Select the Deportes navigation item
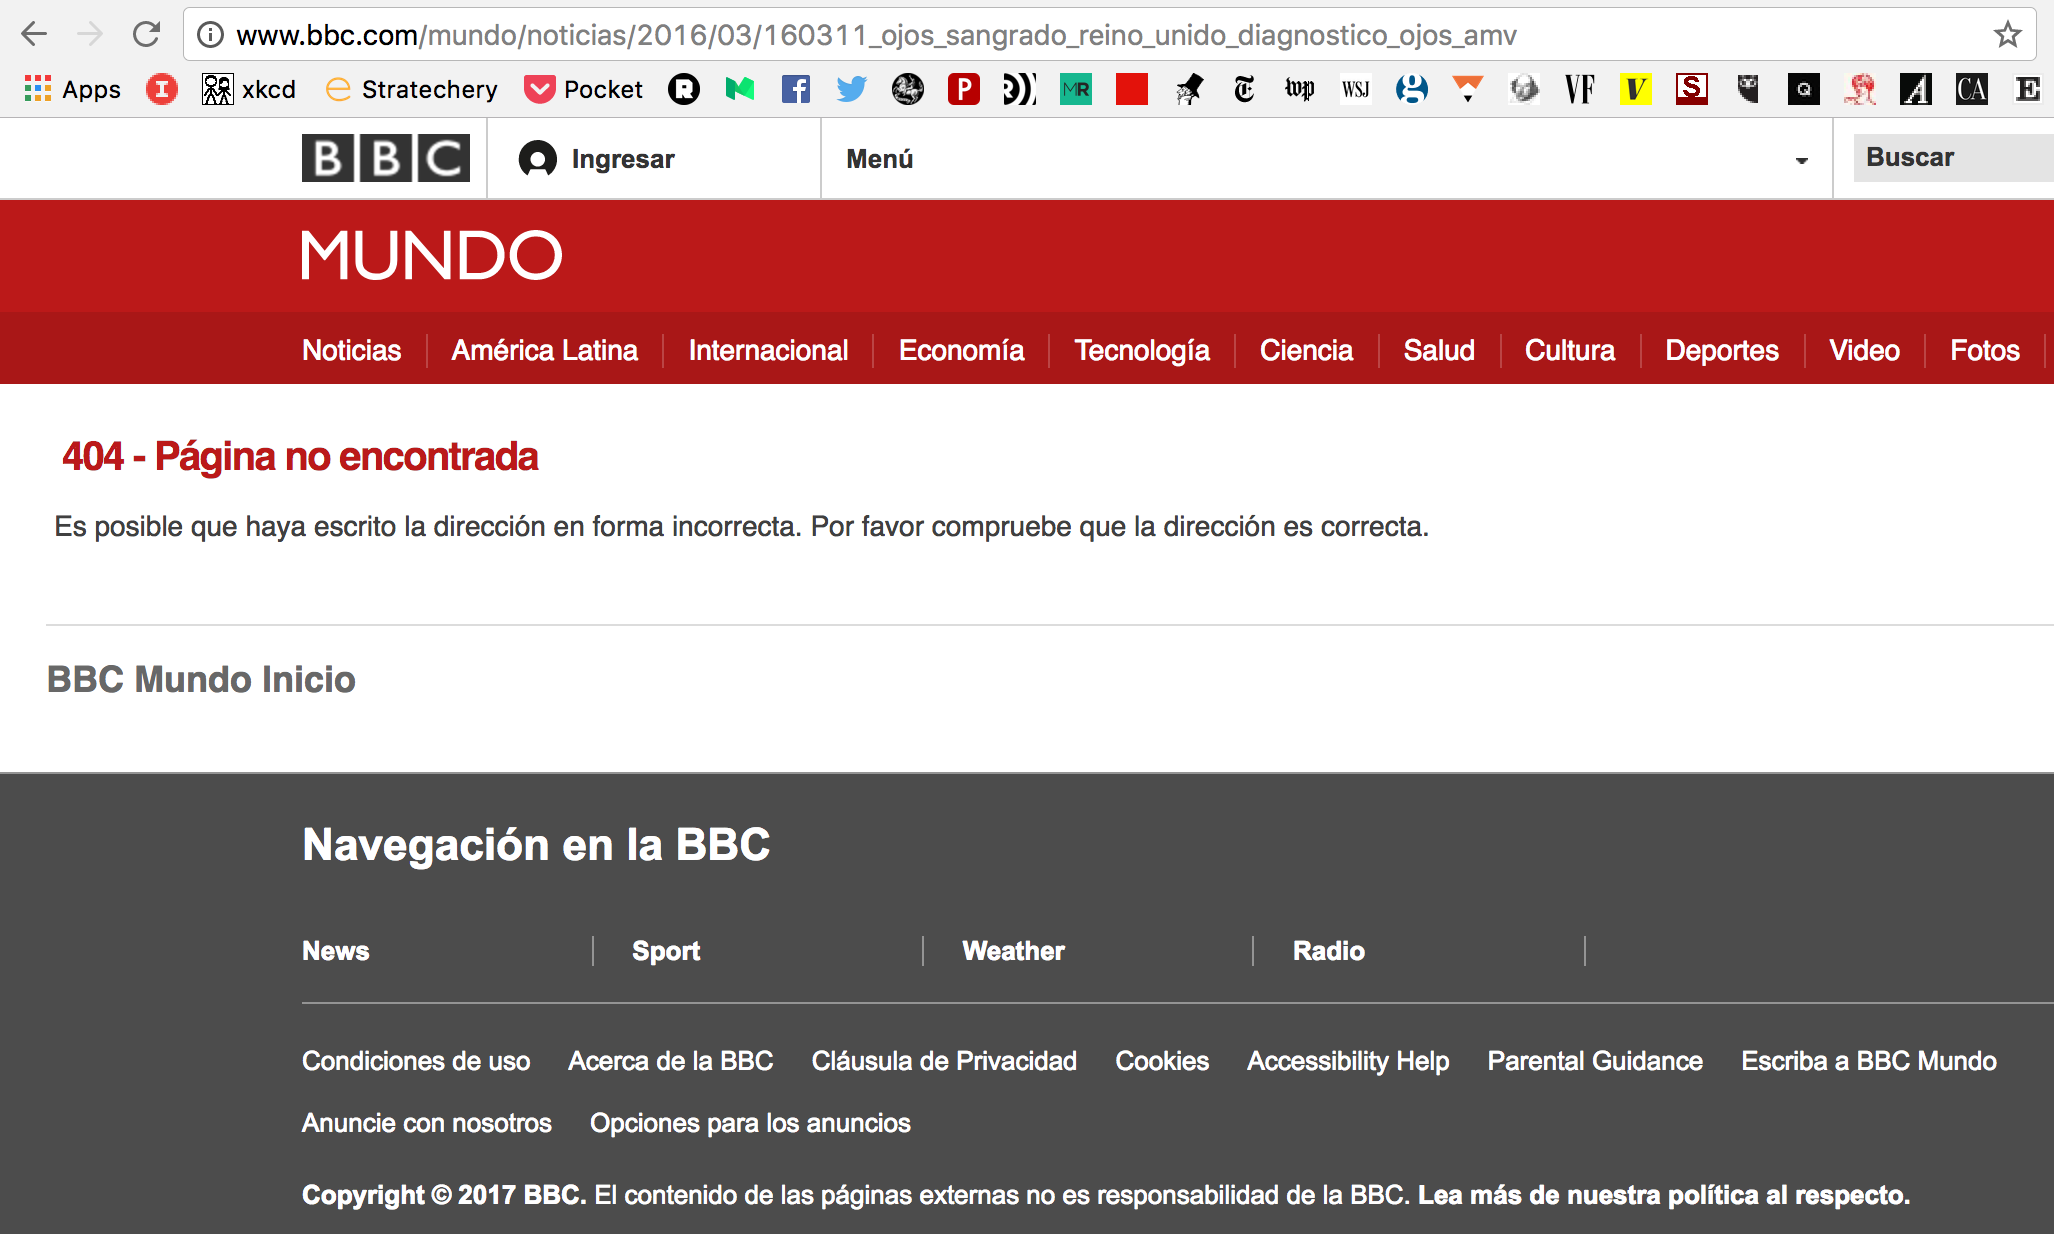2054x1234 pixels. coord(1721,350)
